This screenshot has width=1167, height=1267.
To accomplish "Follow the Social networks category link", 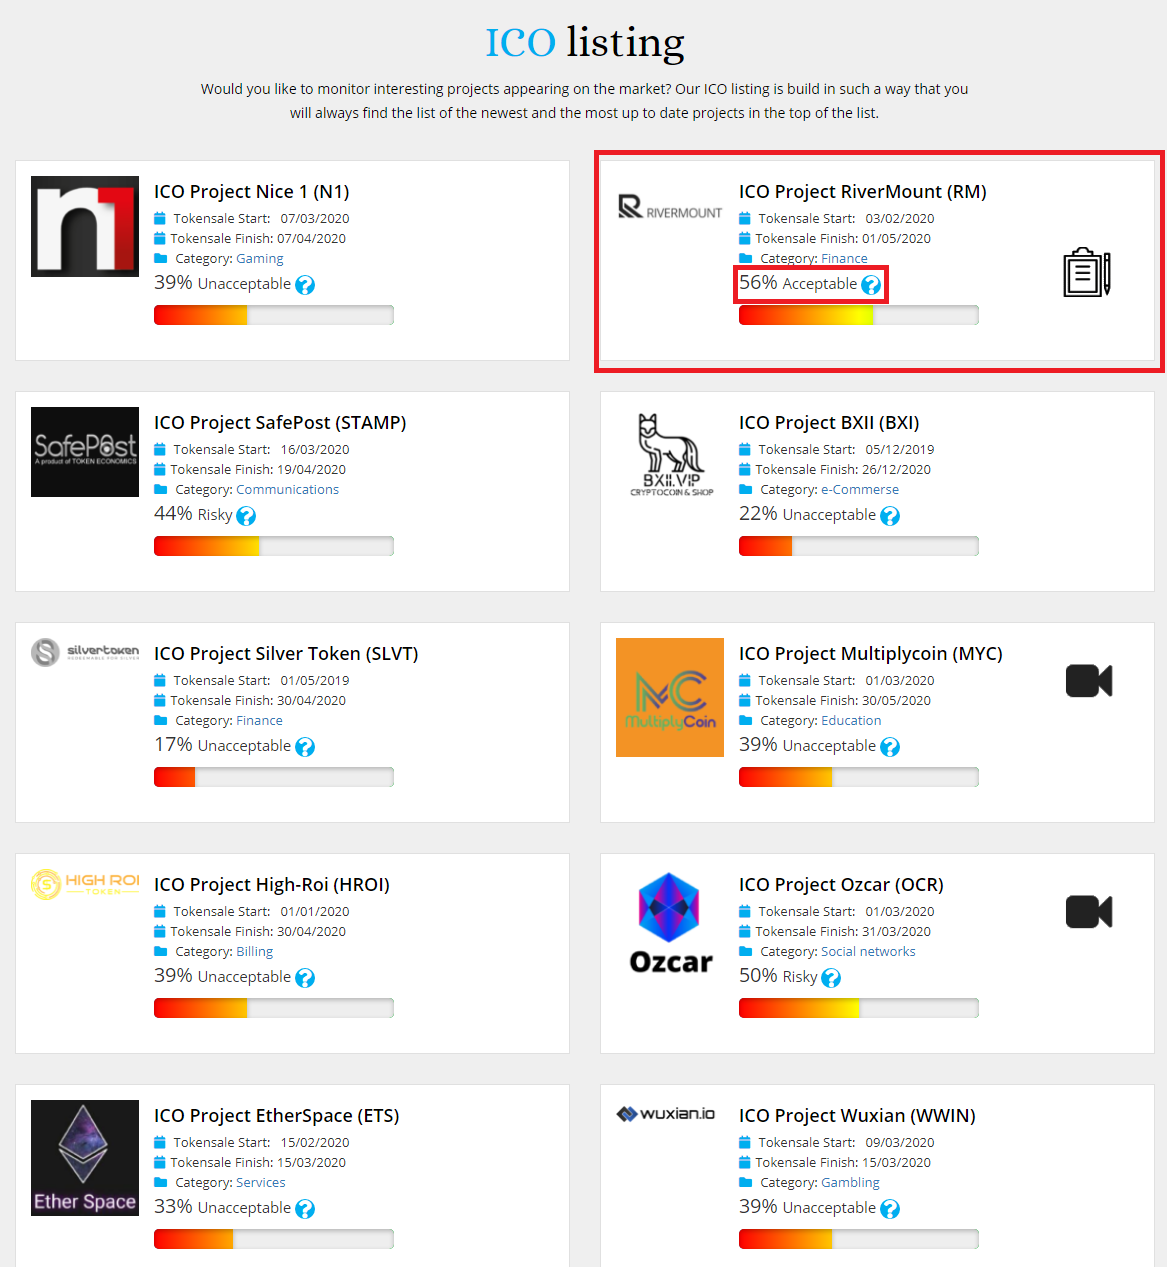I will pos(868,951).
